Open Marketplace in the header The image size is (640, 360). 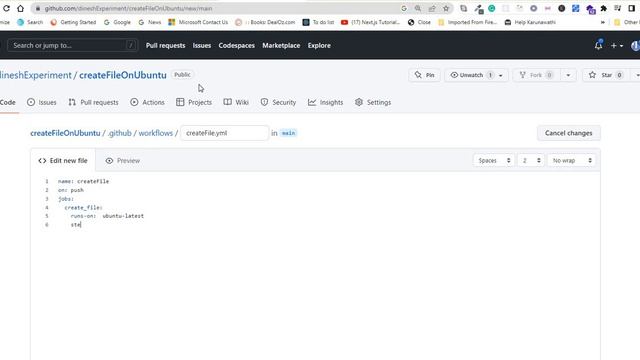281,45
